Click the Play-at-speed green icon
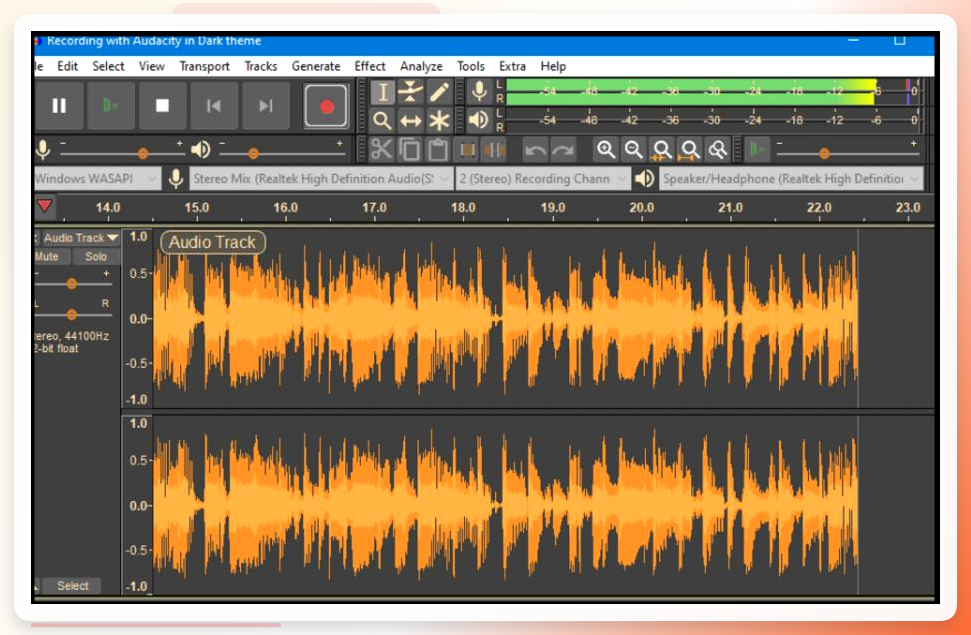Viewport: 971px width, 635px height. pyautogui.click(x=756, y=149)
